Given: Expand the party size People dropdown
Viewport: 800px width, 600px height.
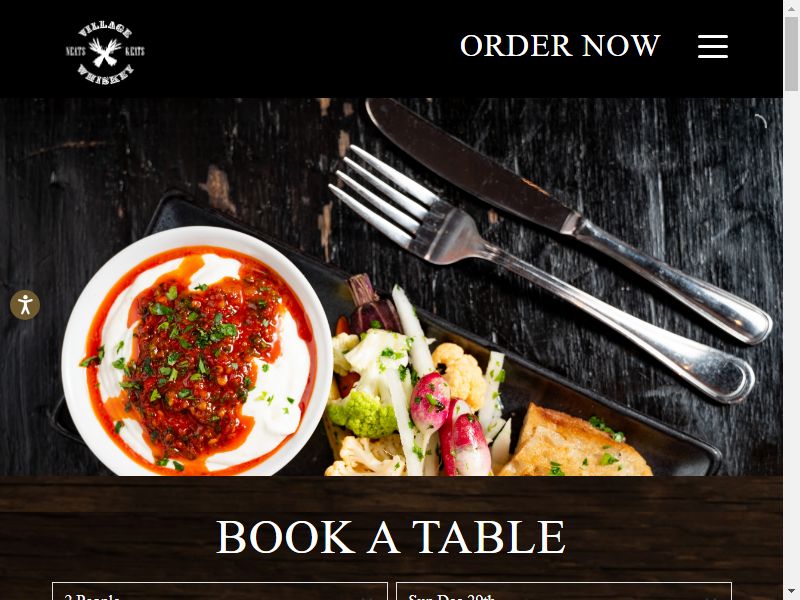Looking at the screenshot, I should click(x=220, y=591).
